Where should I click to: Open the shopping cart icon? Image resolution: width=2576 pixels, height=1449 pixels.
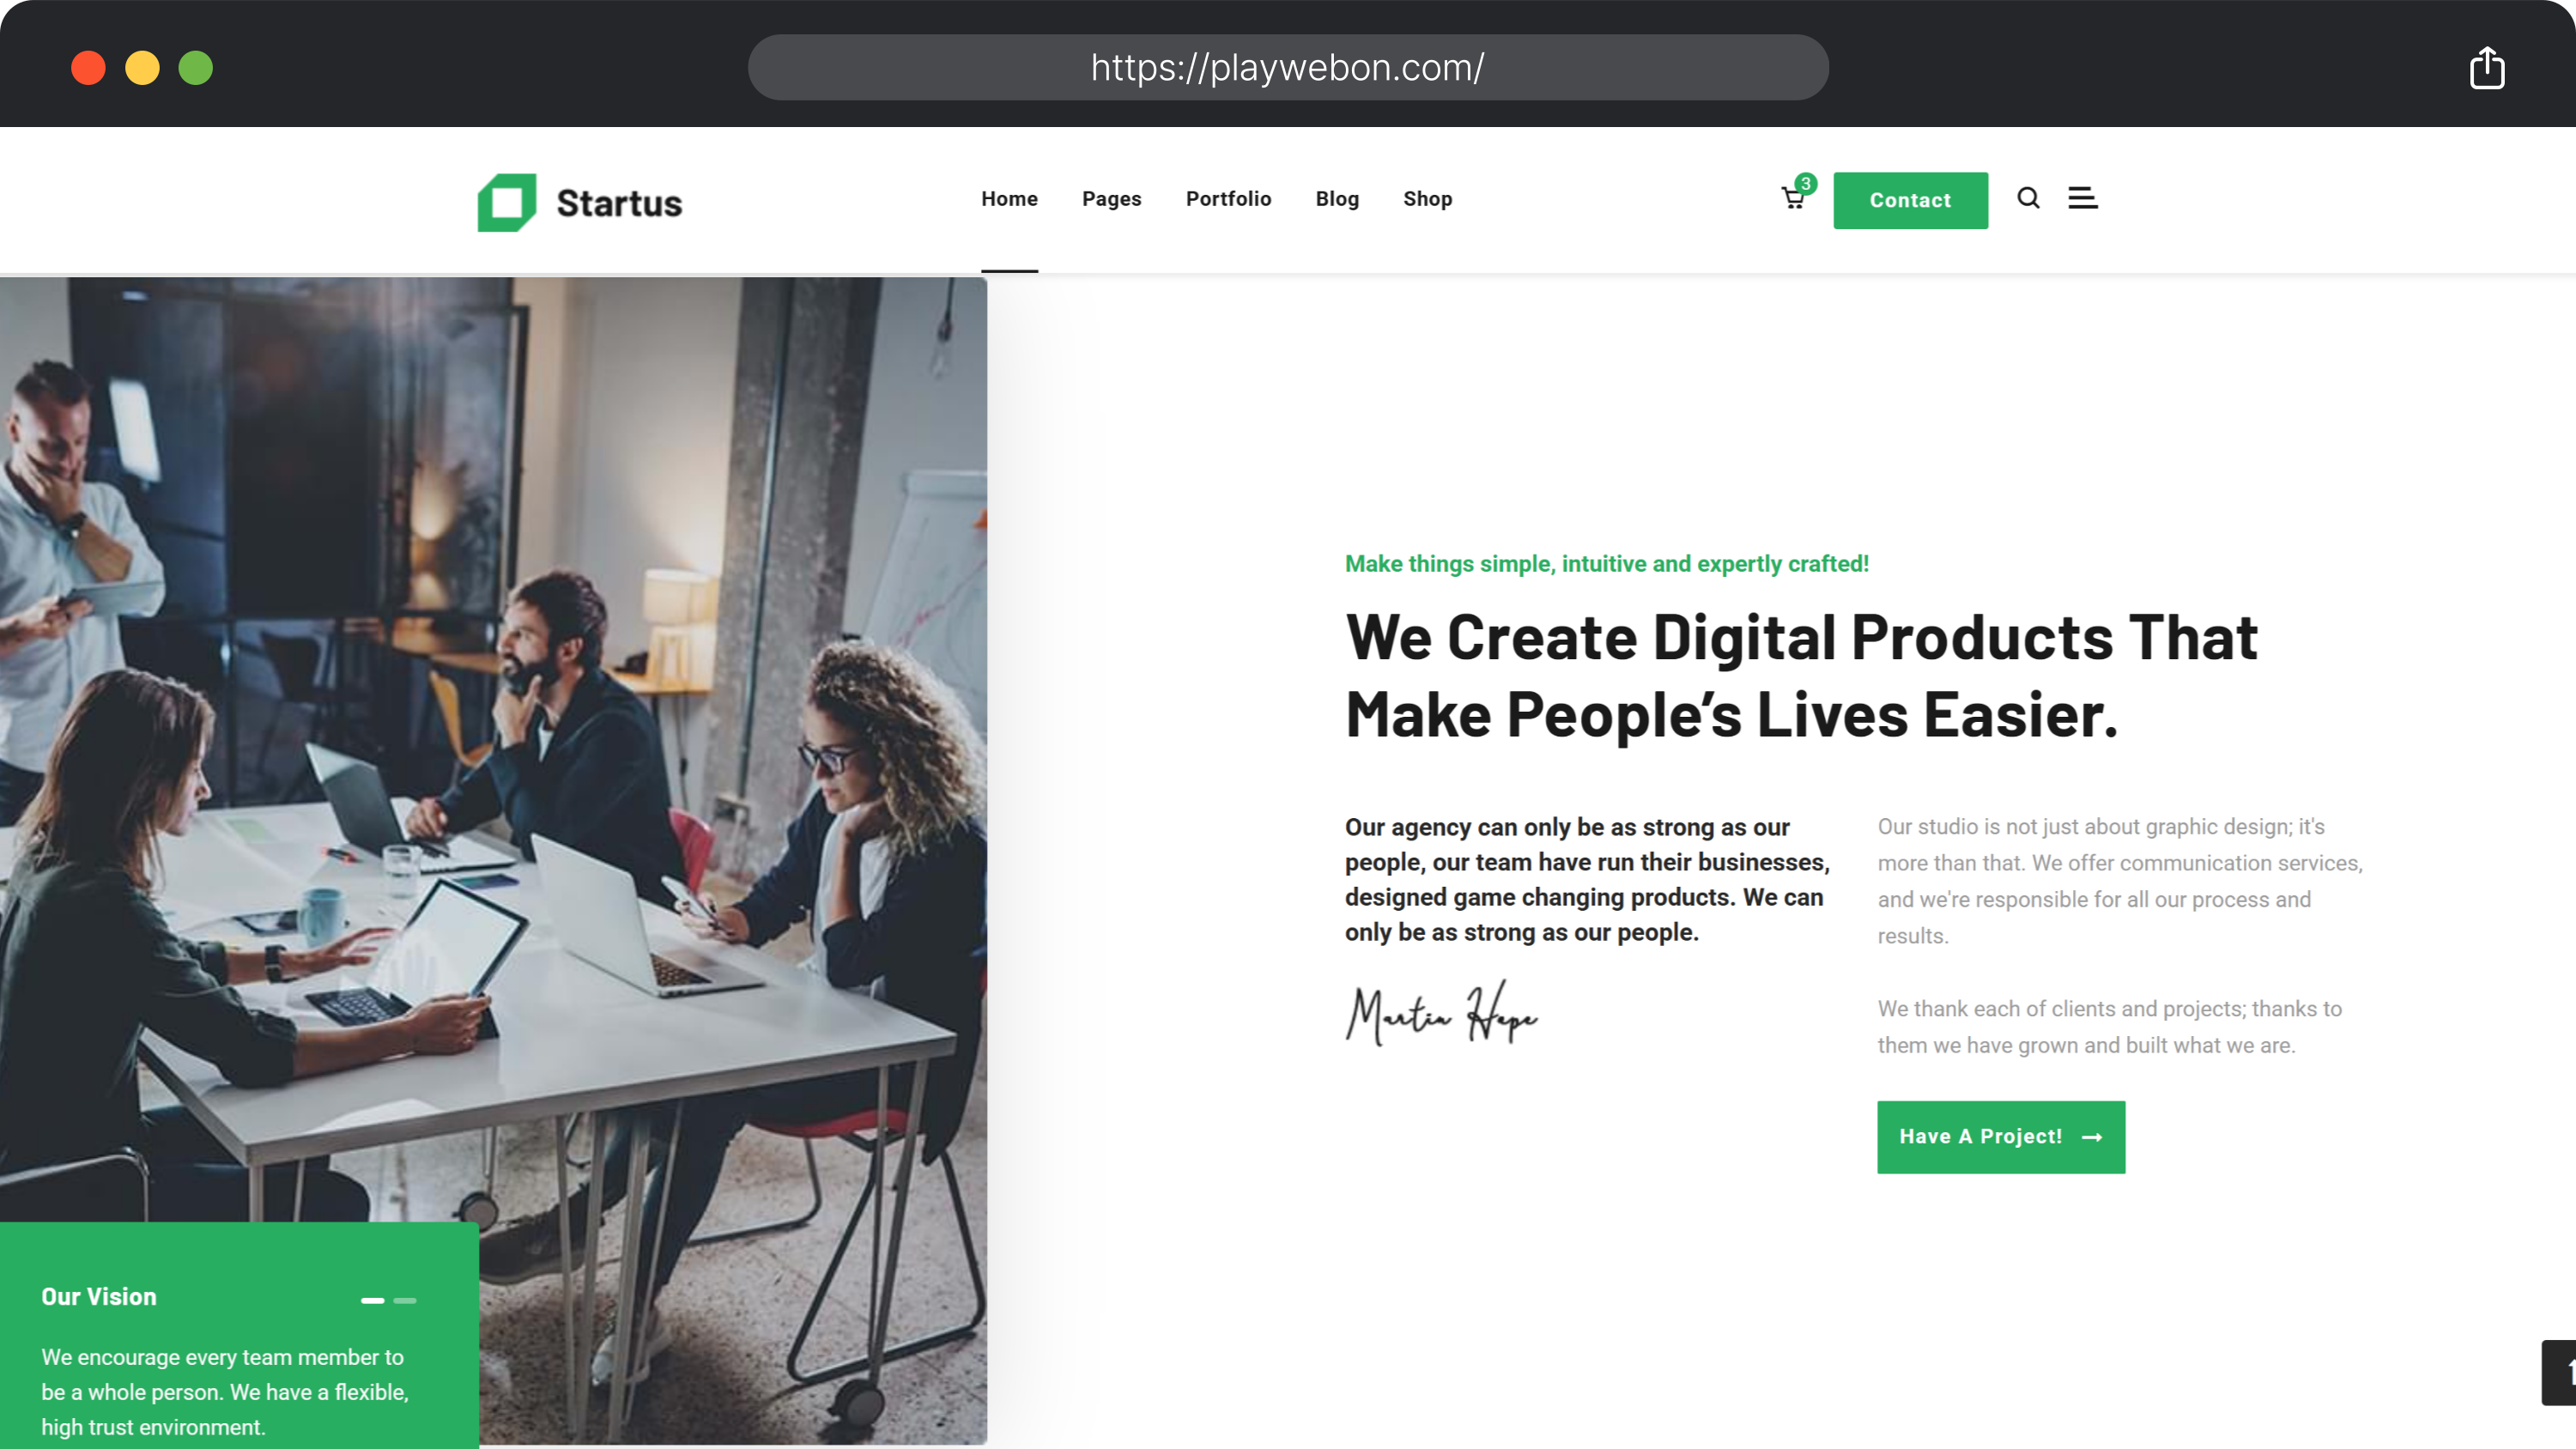coord(1792,199)
